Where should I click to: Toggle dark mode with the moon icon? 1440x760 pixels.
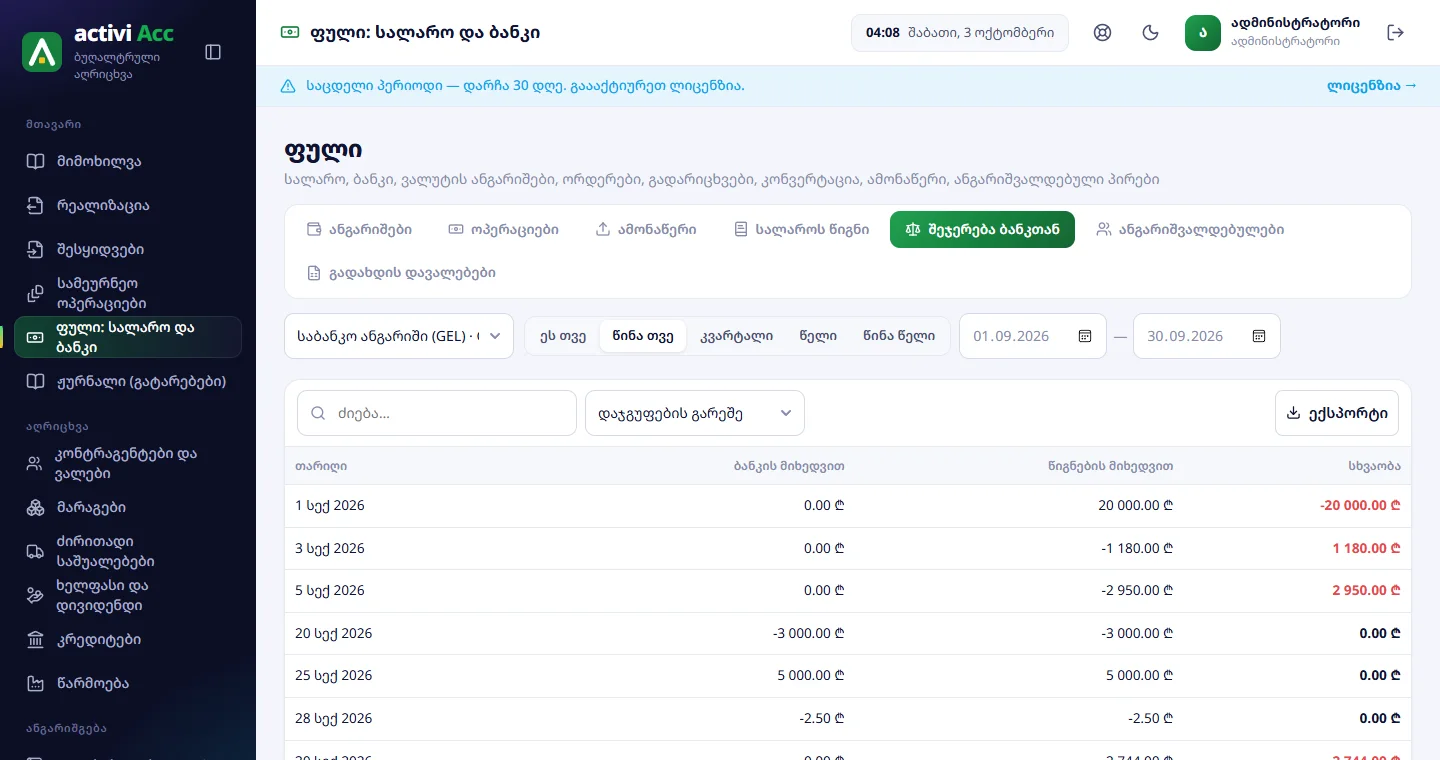[x=1151, y=33]
